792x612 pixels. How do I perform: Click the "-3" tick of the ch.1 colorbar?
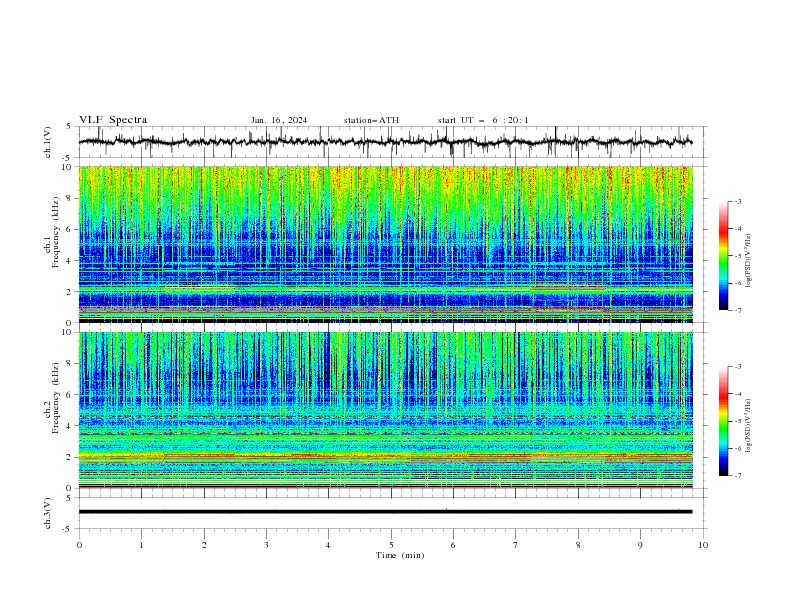click(x=738, y=201)
